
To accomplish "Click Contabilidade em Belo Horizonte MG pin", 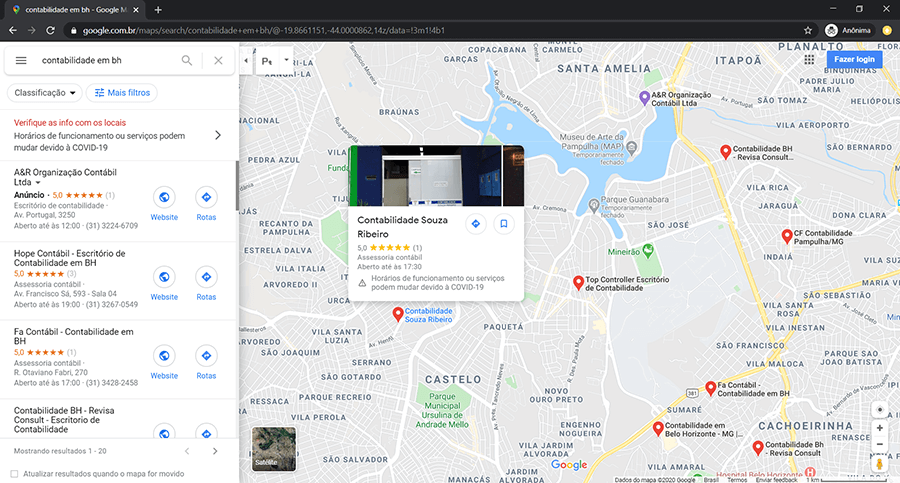I will tap(658, 428).
